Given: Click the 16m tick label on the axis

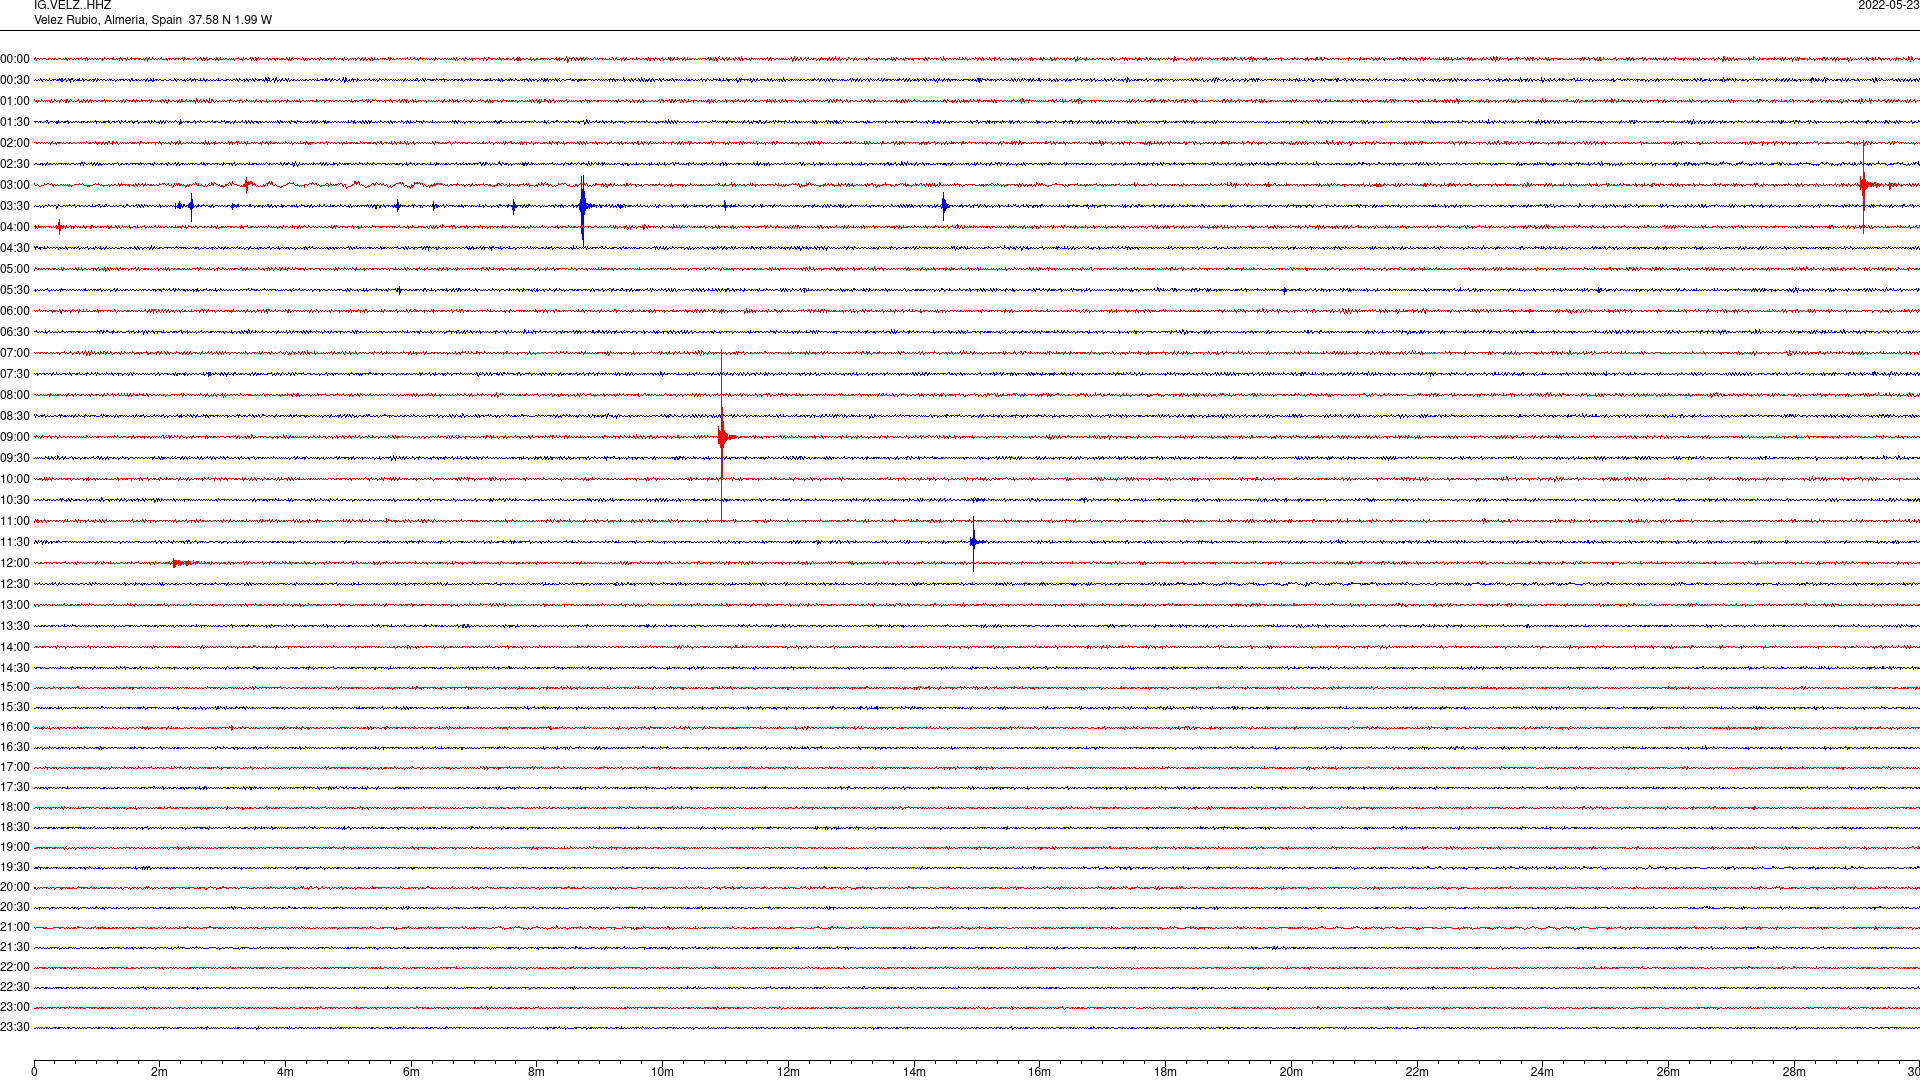Looking at the screenshot, I should pyautogui.click(x=1040, y=1072).
